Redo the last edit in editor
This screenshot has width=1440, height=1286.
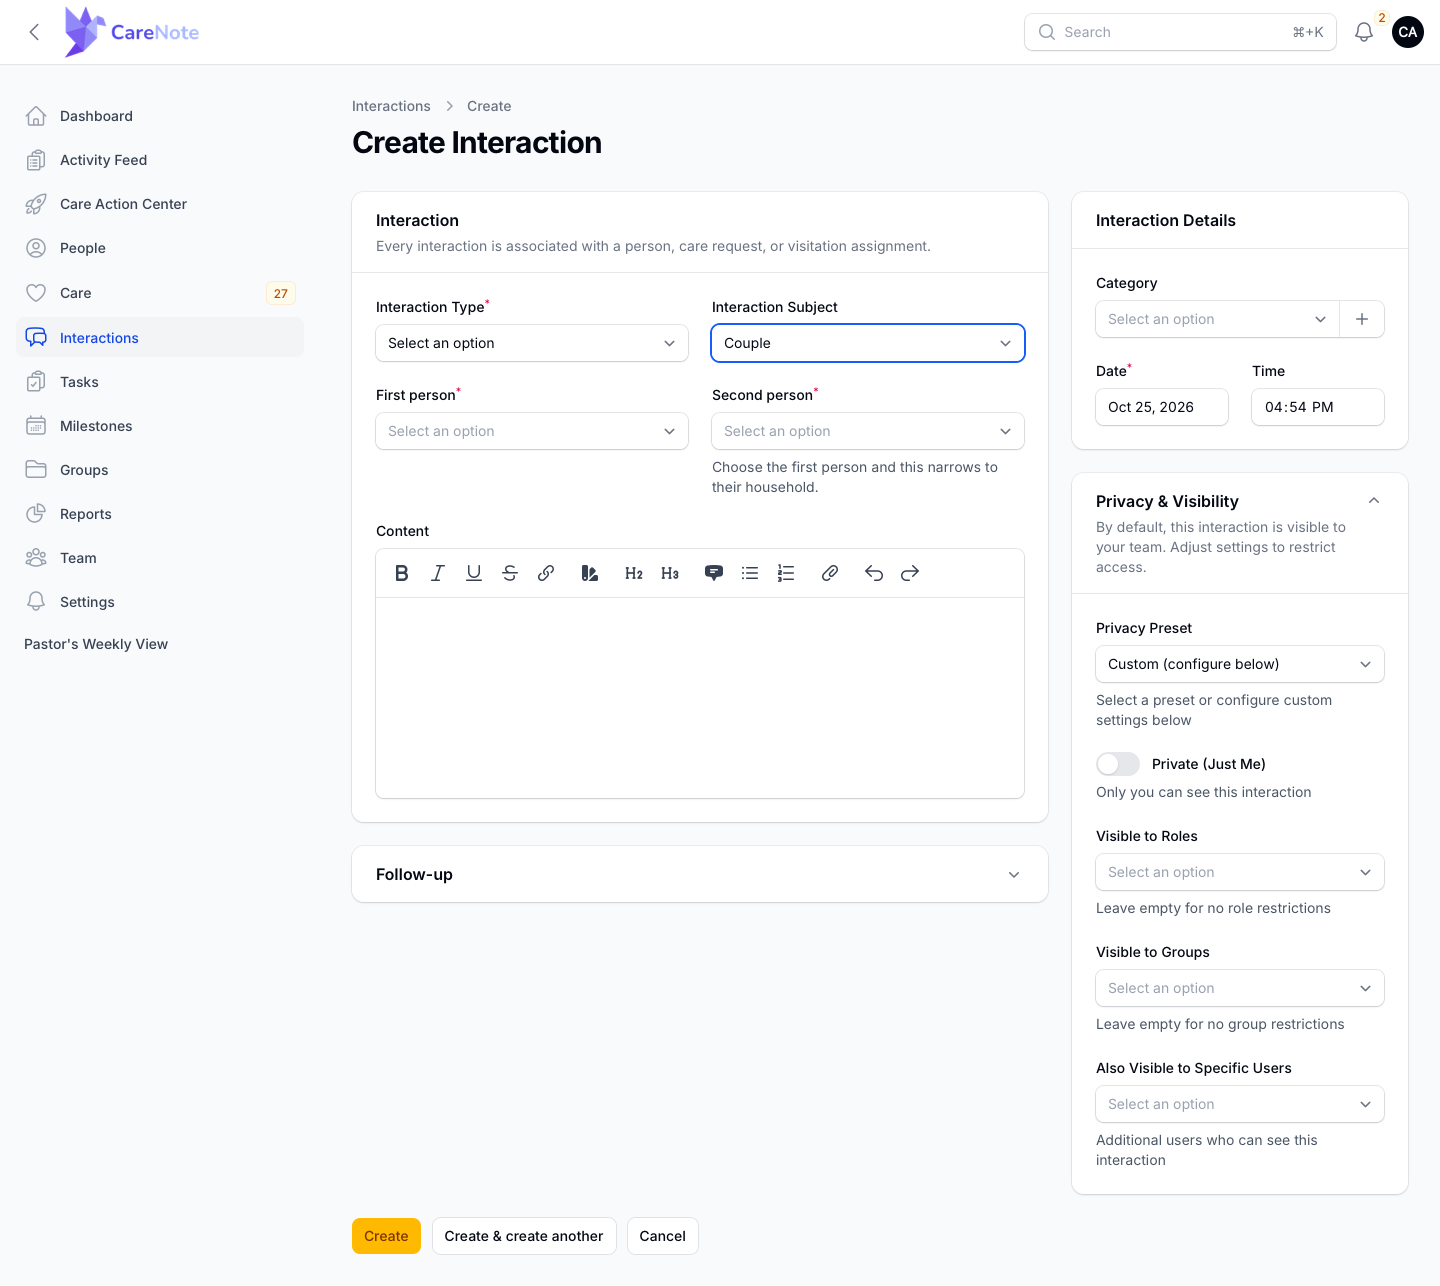coord(910,573)
